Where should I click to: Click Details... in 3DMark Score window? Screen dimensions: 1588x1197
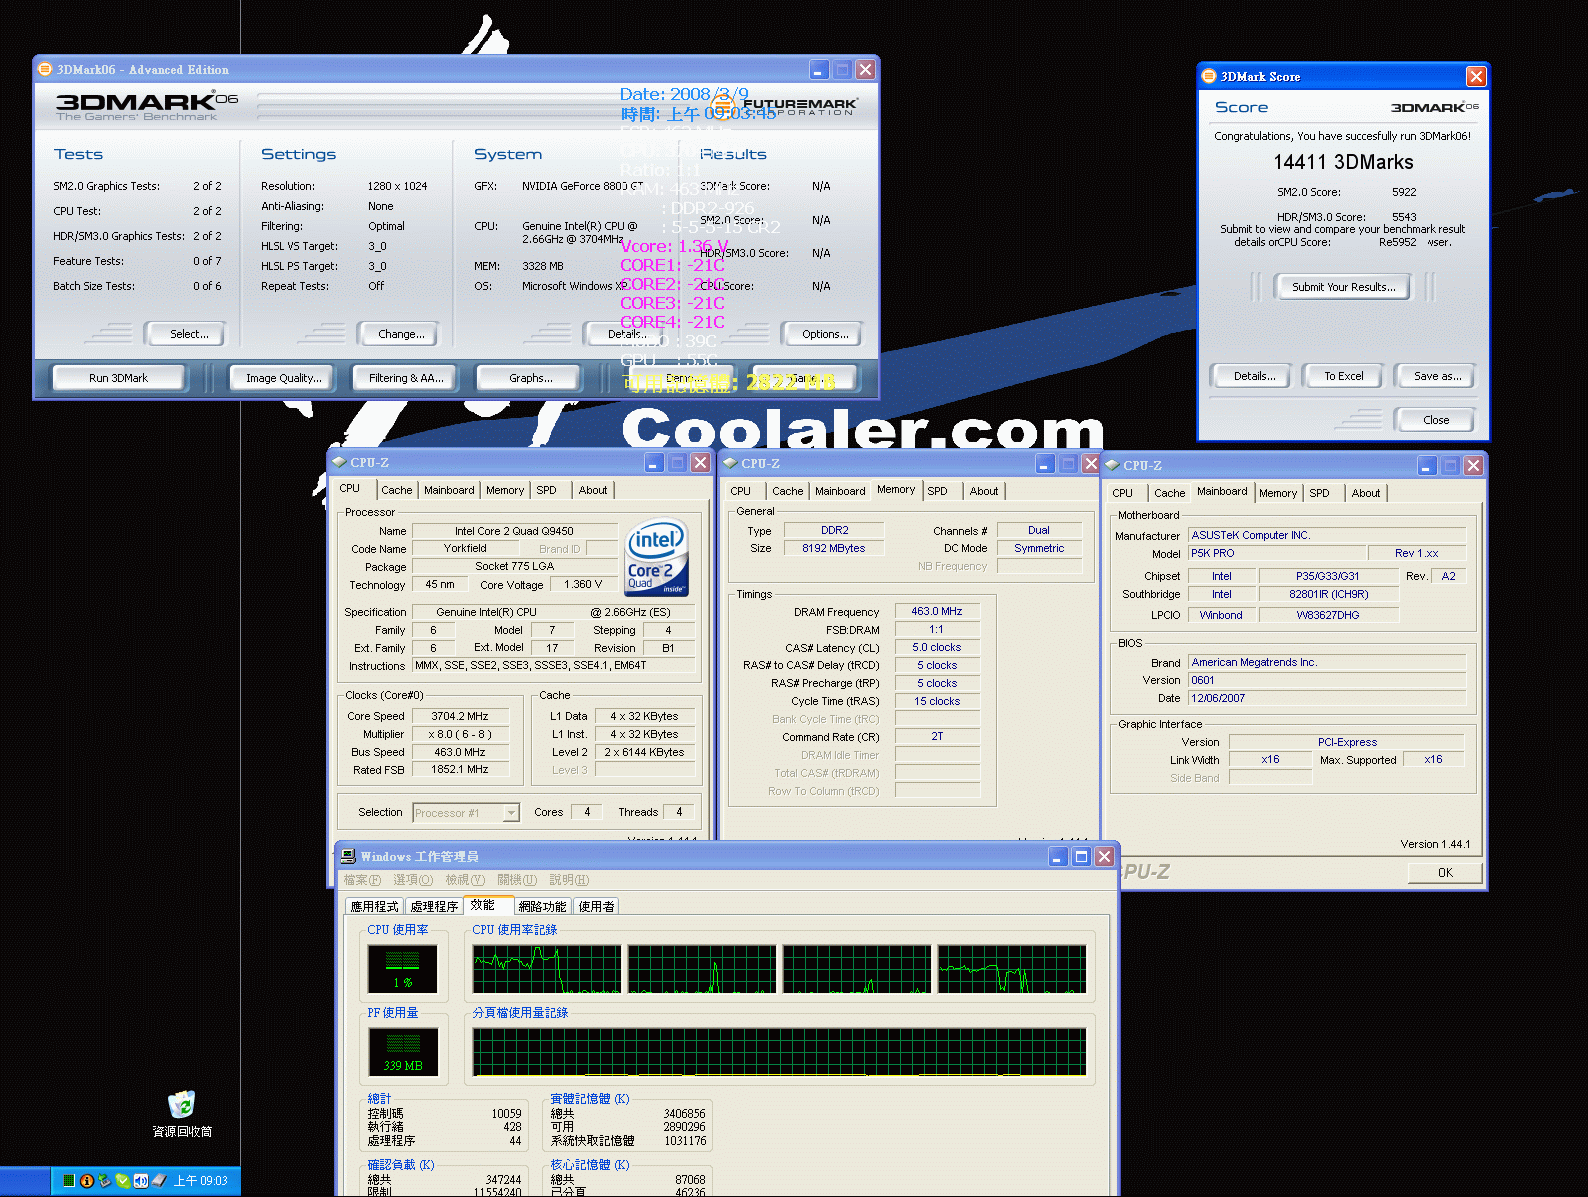coord(1254,376)
